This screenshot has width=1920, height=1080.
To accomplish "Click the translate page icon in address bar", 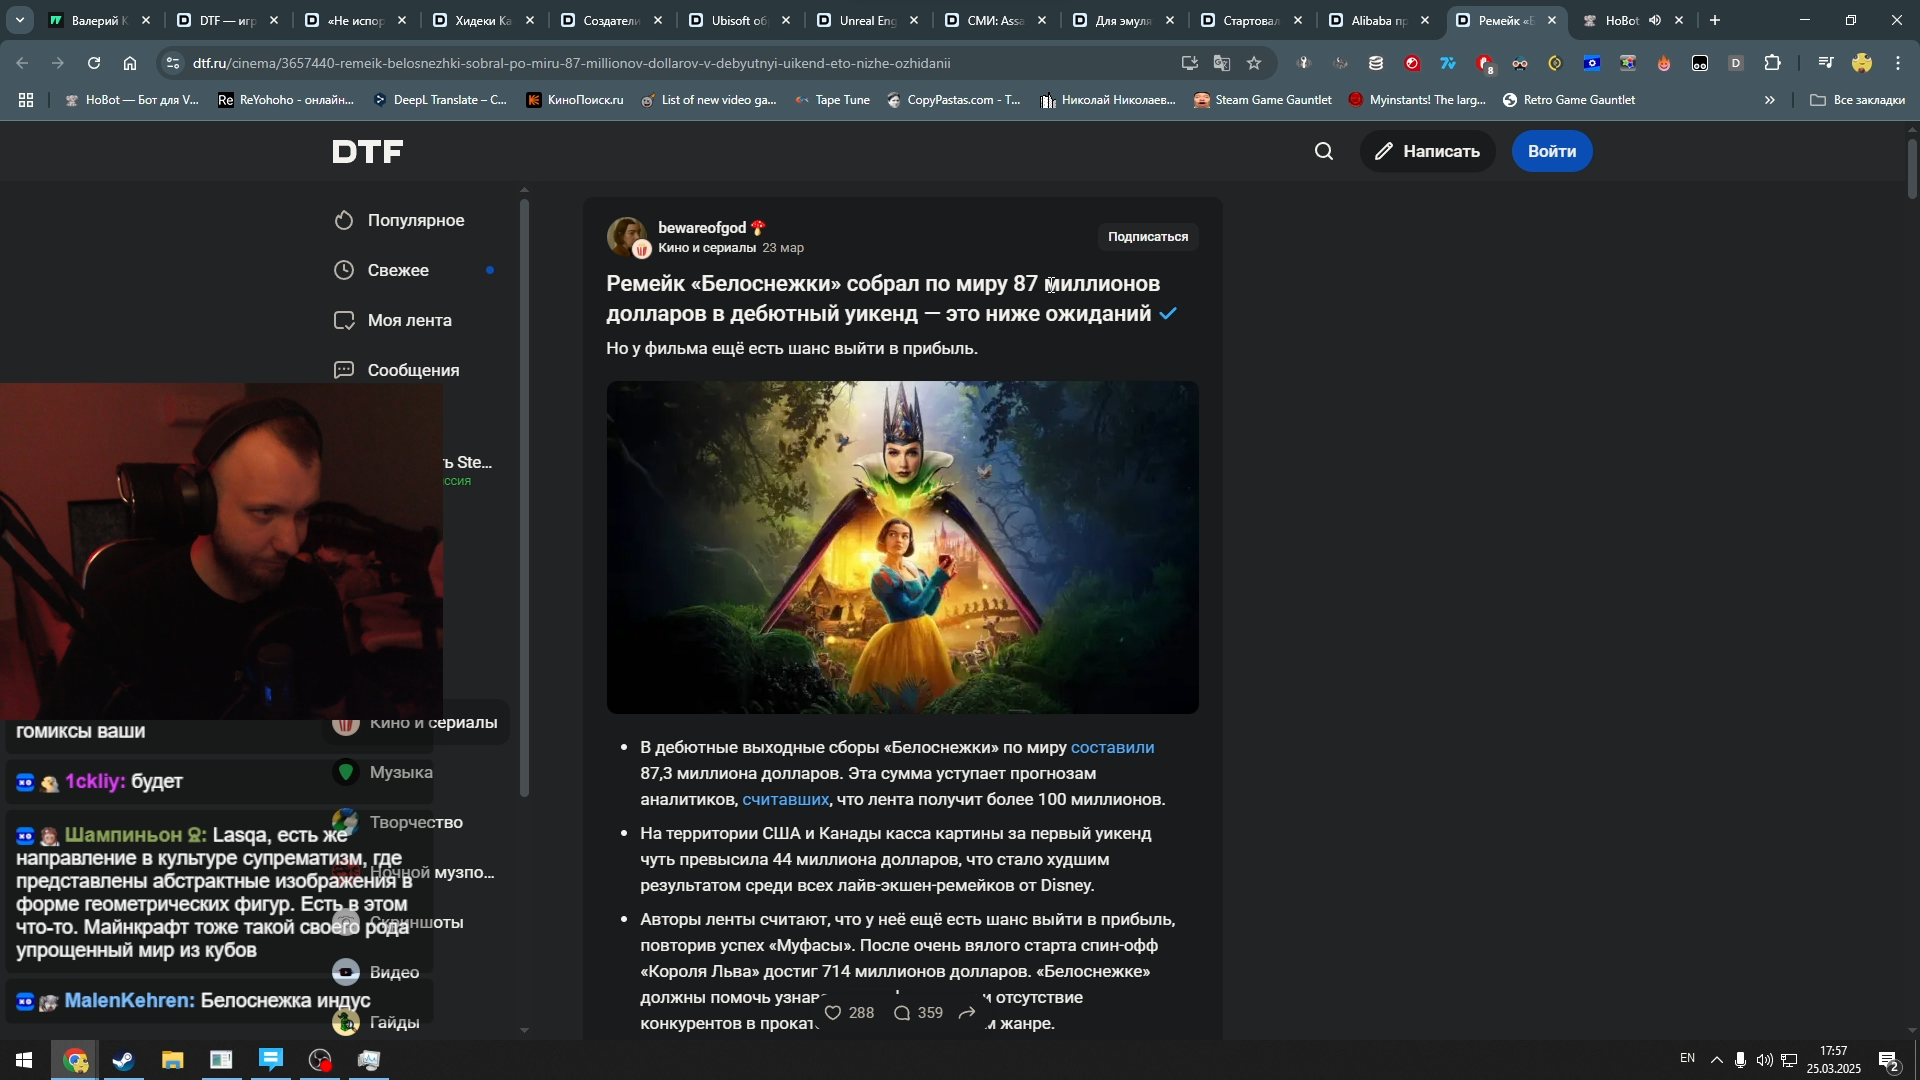I will pos(1222,63).
